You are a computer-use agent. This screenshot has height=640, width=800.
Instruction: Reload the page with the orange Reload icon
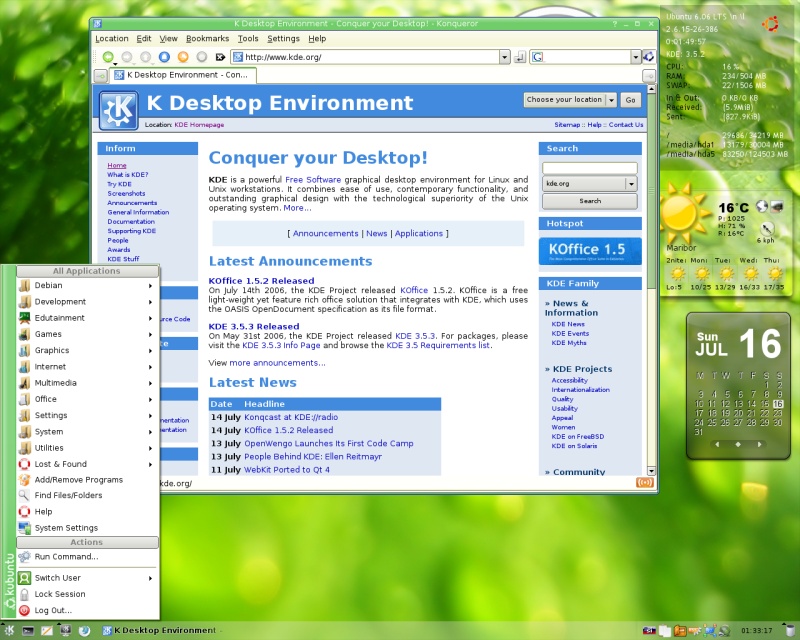click(183, 57)
